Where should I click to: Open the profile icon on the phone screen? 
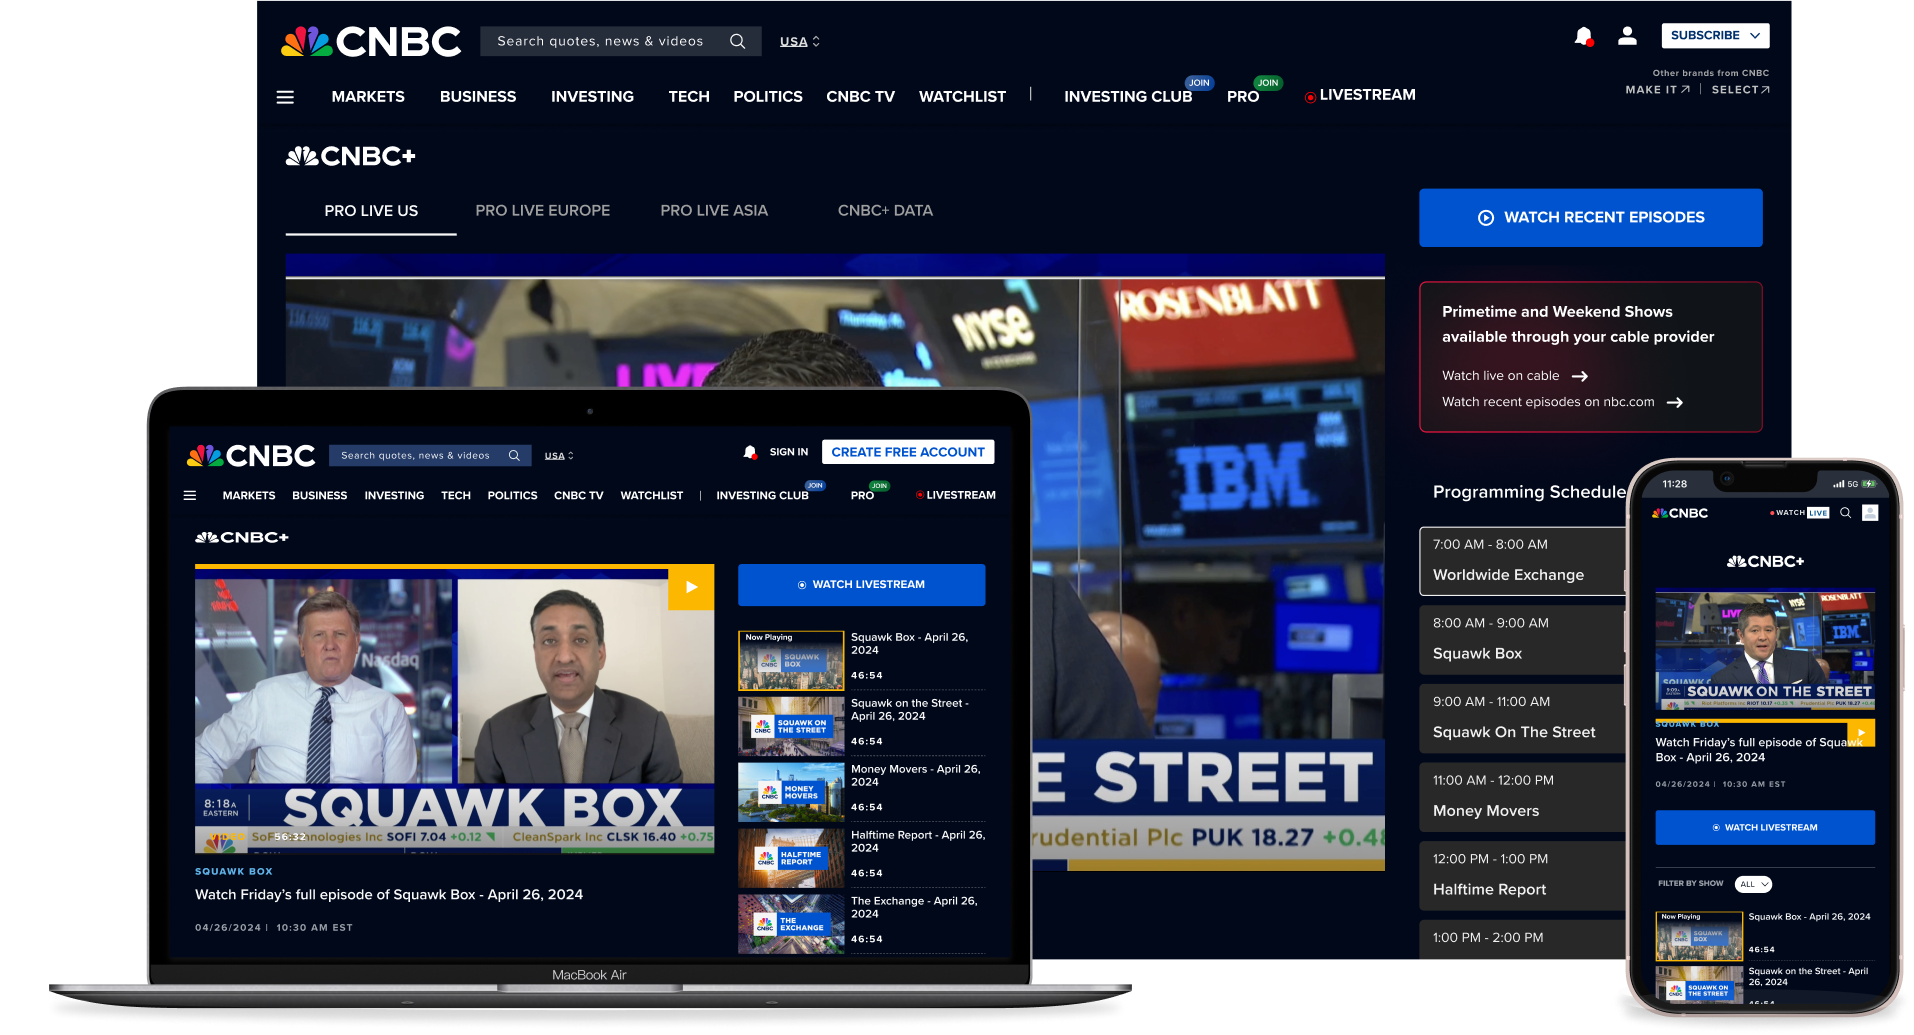(1870, 512)
